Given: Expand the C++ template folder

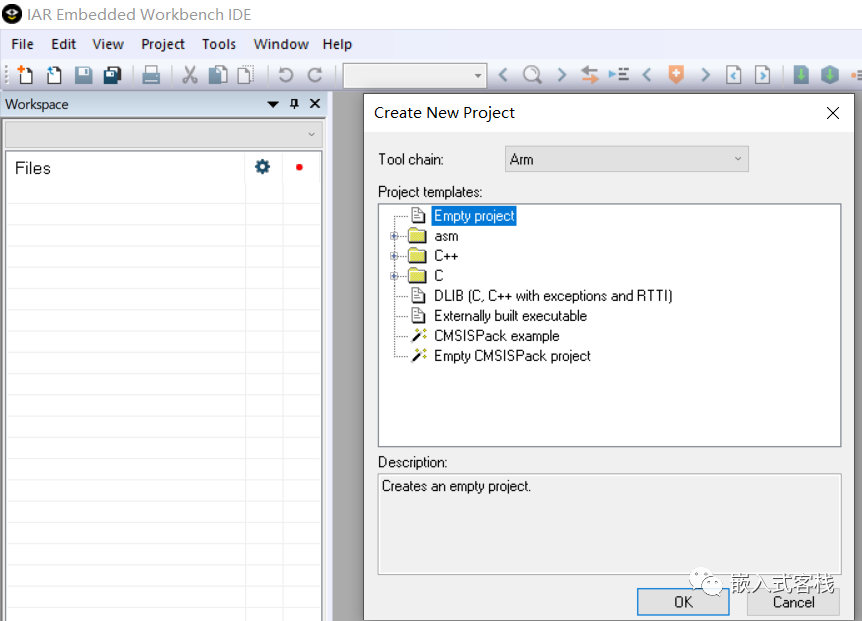Looking at the screenshot, I should pyautogui.click(x=394, y=256).
